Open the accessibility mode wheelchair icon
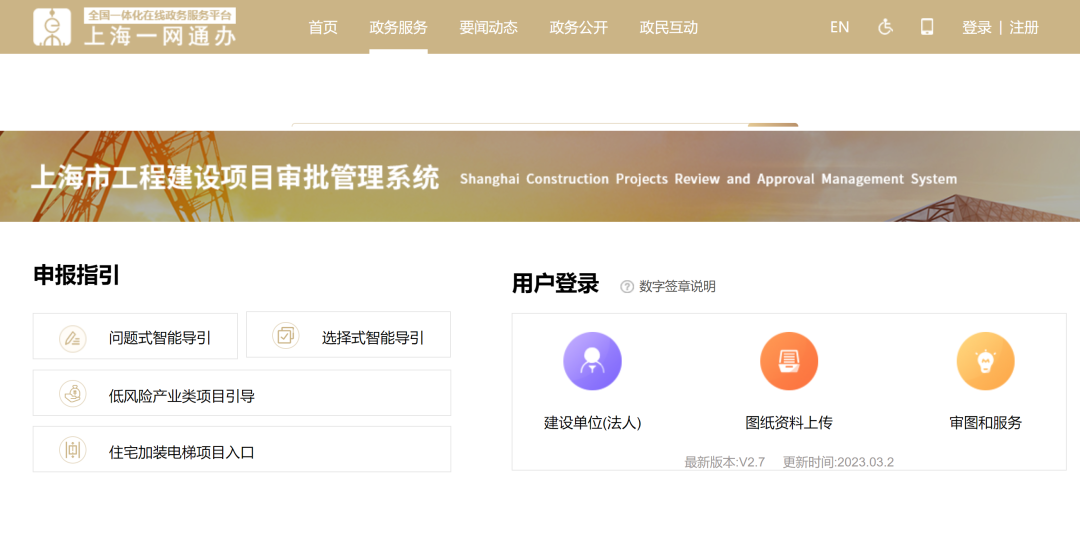The height and width of the screenshot is (536, 1080). click(x=885, y=27)
